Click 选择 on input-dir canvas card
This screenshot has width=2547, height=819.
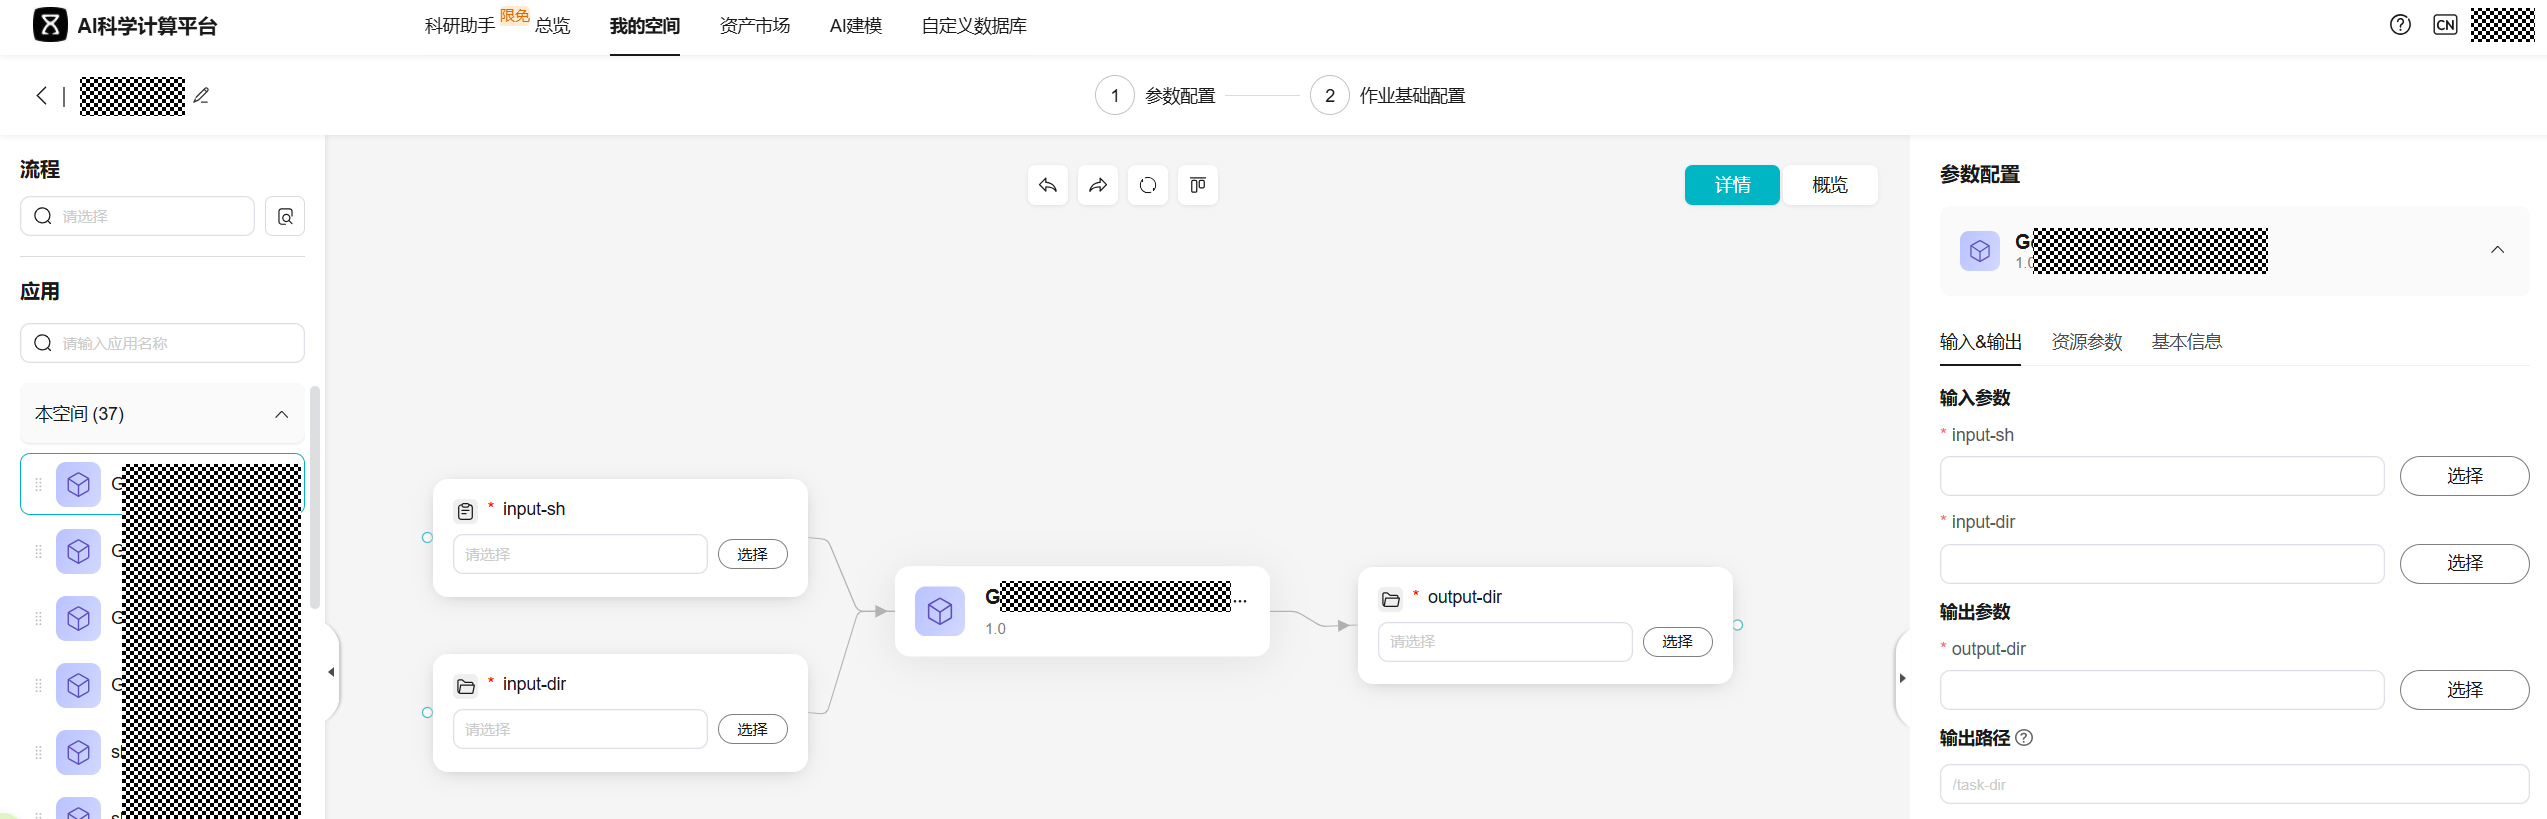752,729
